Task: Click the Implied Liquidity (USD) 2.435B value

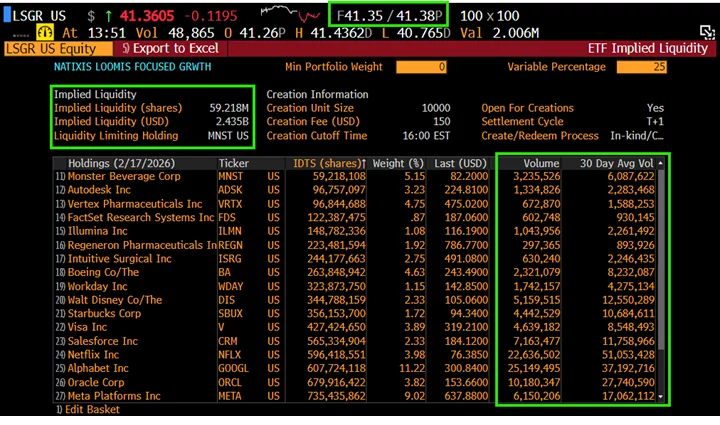Action: 232,122
